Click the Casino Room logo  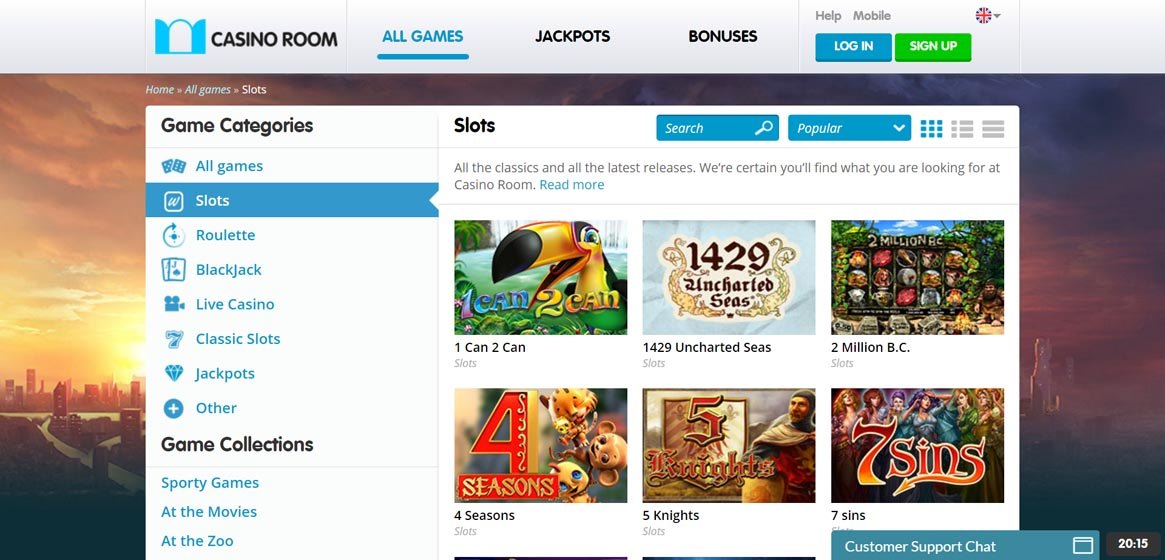pyautogui.click(x=246, y=37)
